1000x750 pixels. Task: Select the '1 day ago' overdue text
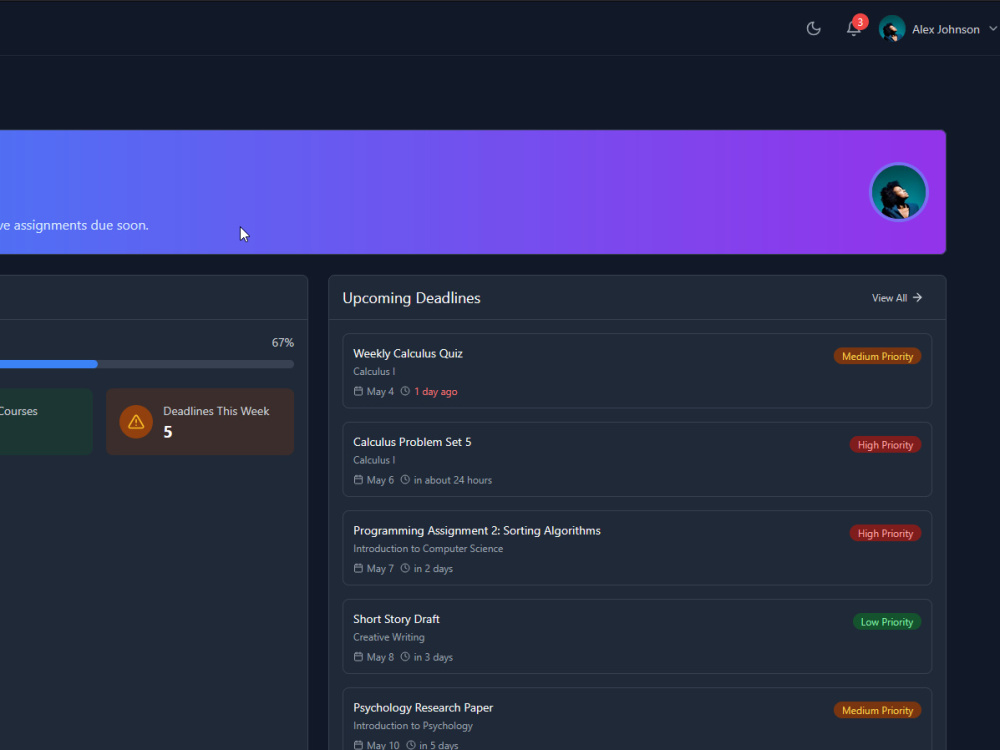coord(436,392)
